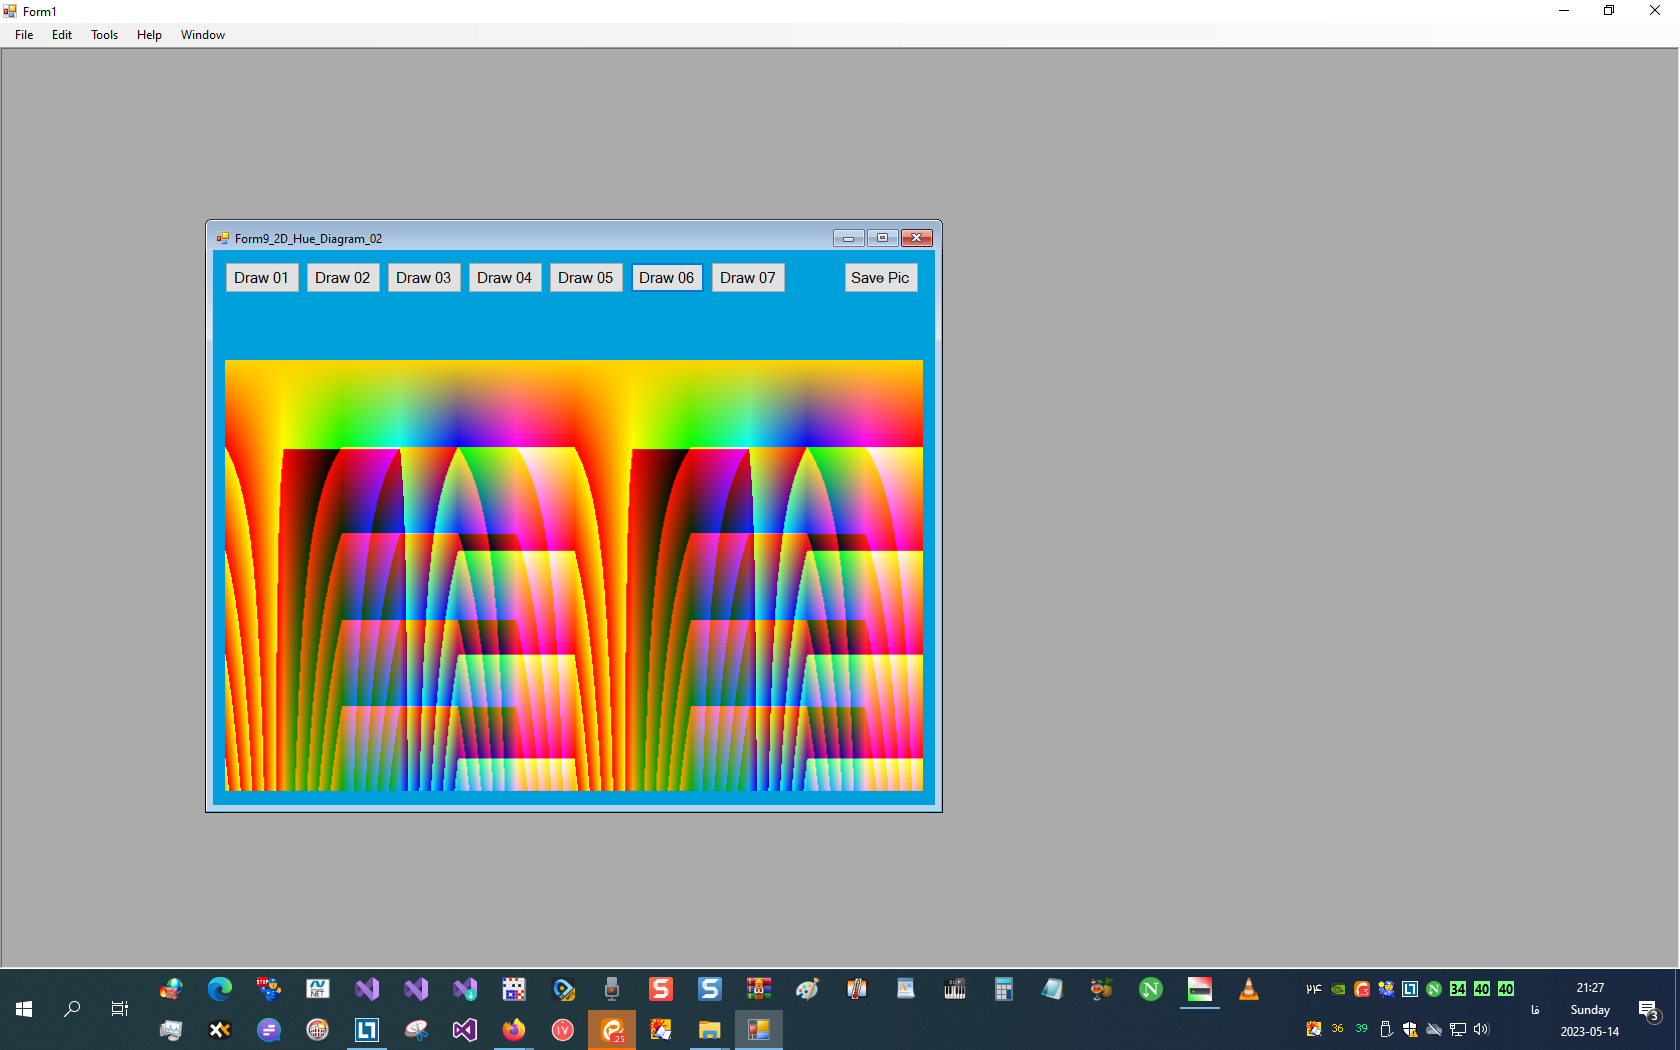
Task: Open the blue S taskbar icon
Action: pyautogui.click(x=710, y=989)
